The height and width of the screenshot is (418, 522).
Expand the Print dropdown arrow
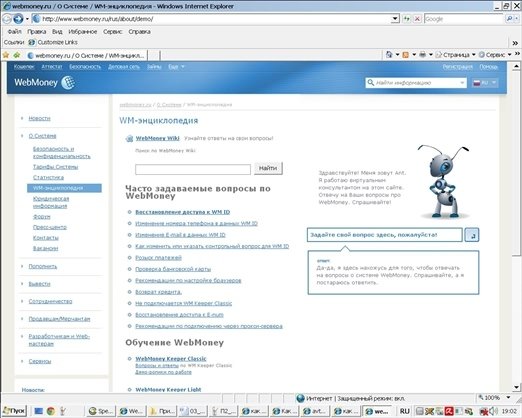(430, 55)
